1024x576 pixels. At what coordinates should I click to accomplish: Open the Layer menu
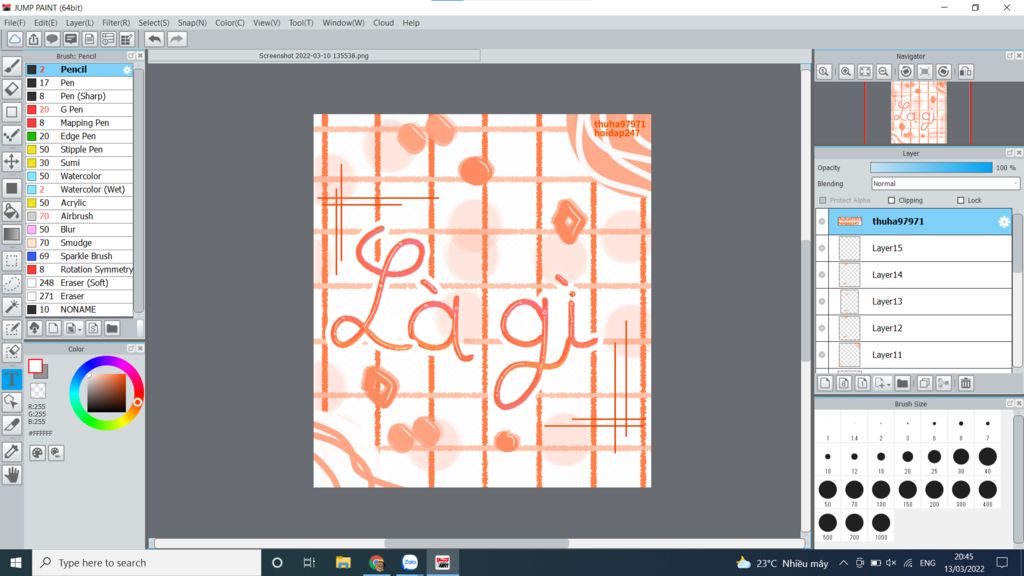(80, 23)
